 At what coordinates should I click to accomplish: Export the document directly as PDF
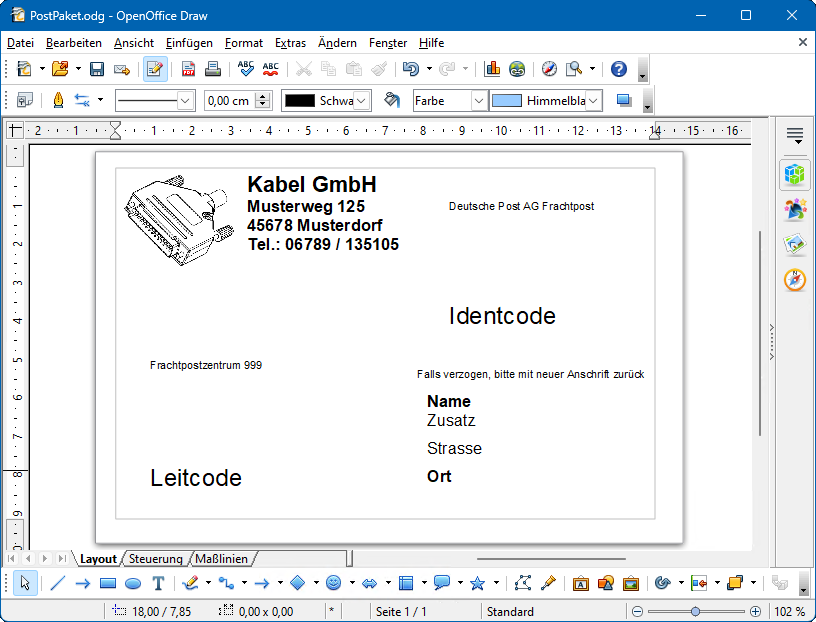point(188,70)
